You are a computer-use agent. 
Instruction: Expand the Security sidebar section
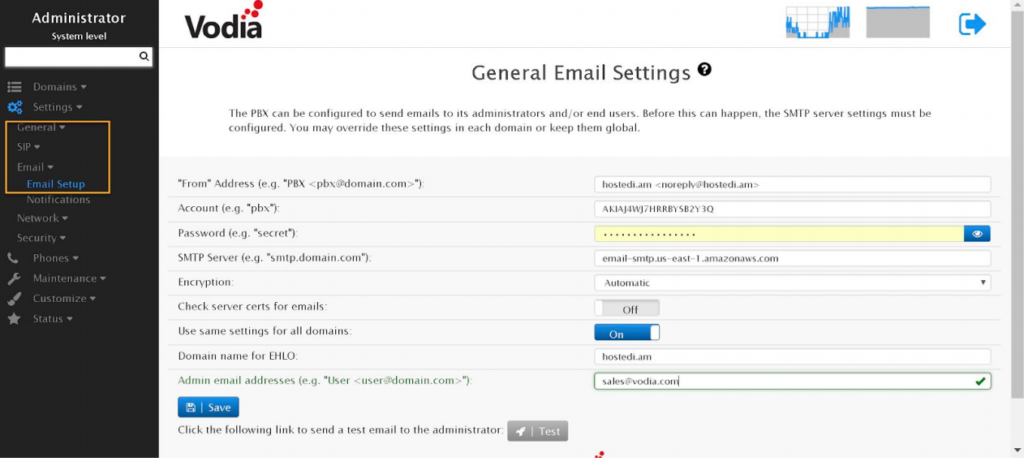coord(41,238)
